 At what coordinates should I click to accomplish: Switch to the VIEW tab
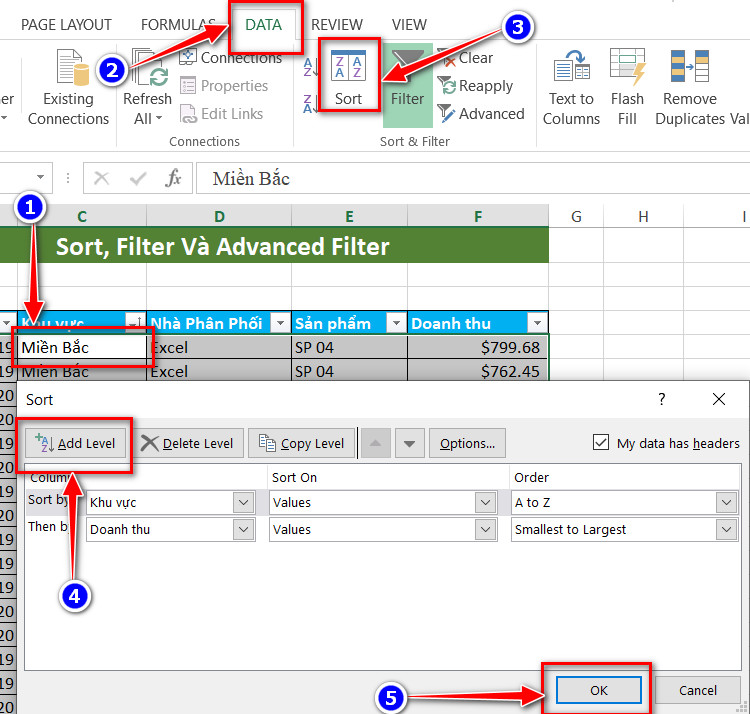coord(409,24)
